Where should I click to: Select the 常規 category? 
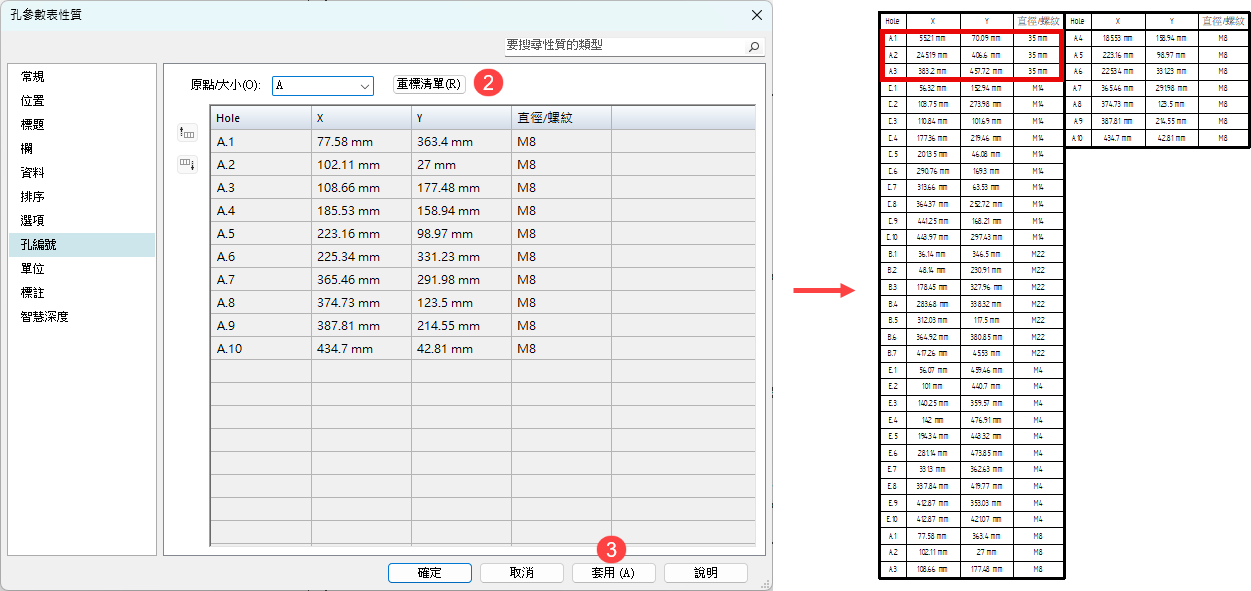click(x=33, y=77)
